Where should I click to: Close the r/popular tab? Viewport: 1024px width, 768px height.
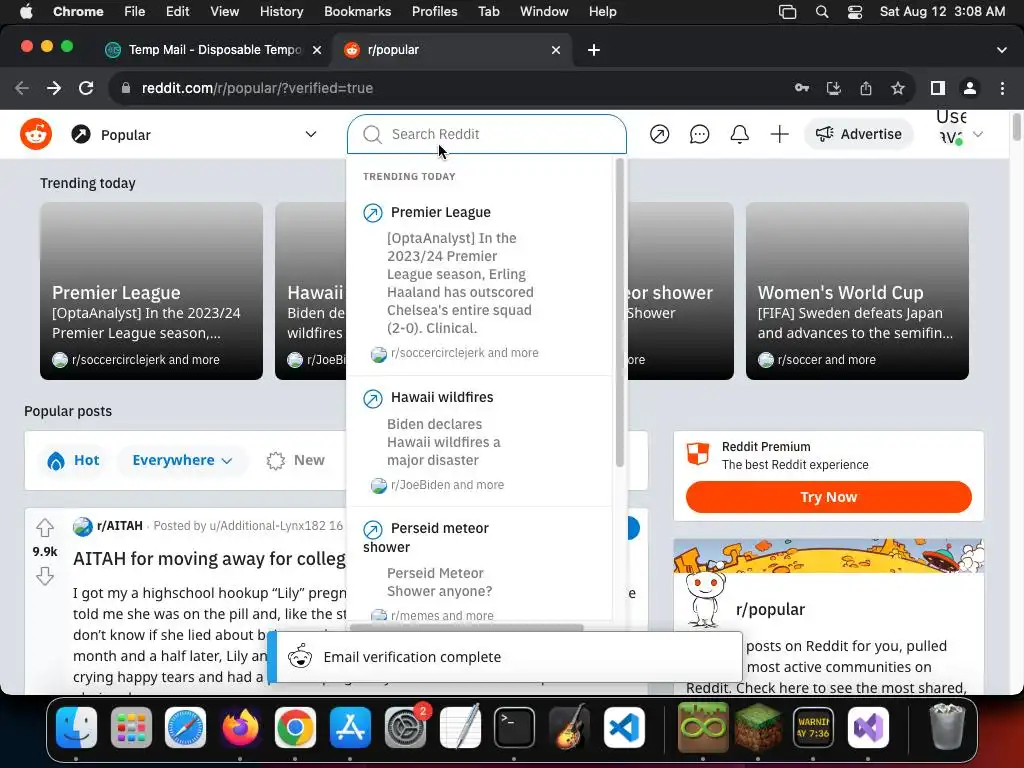[556, 50]
